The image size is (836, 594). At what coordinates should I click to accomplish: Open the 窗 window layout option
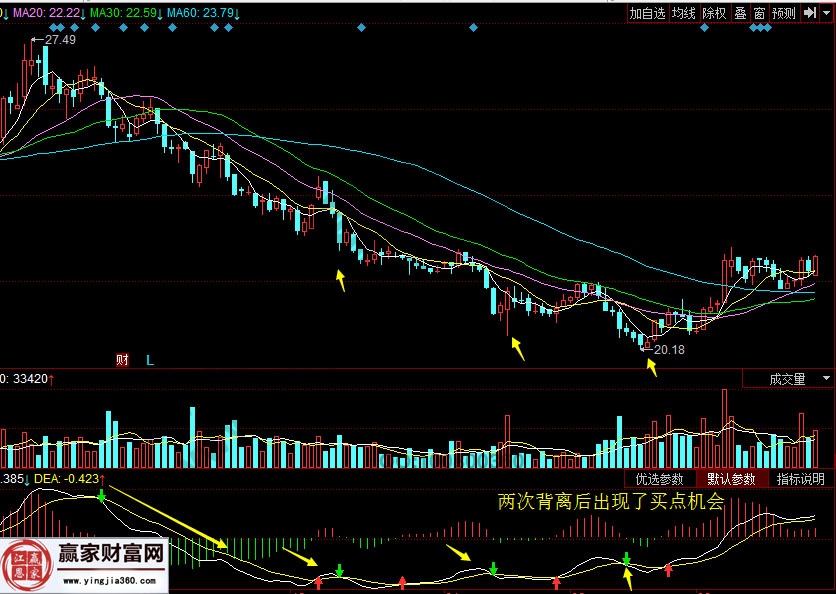[x=759, y=13]
